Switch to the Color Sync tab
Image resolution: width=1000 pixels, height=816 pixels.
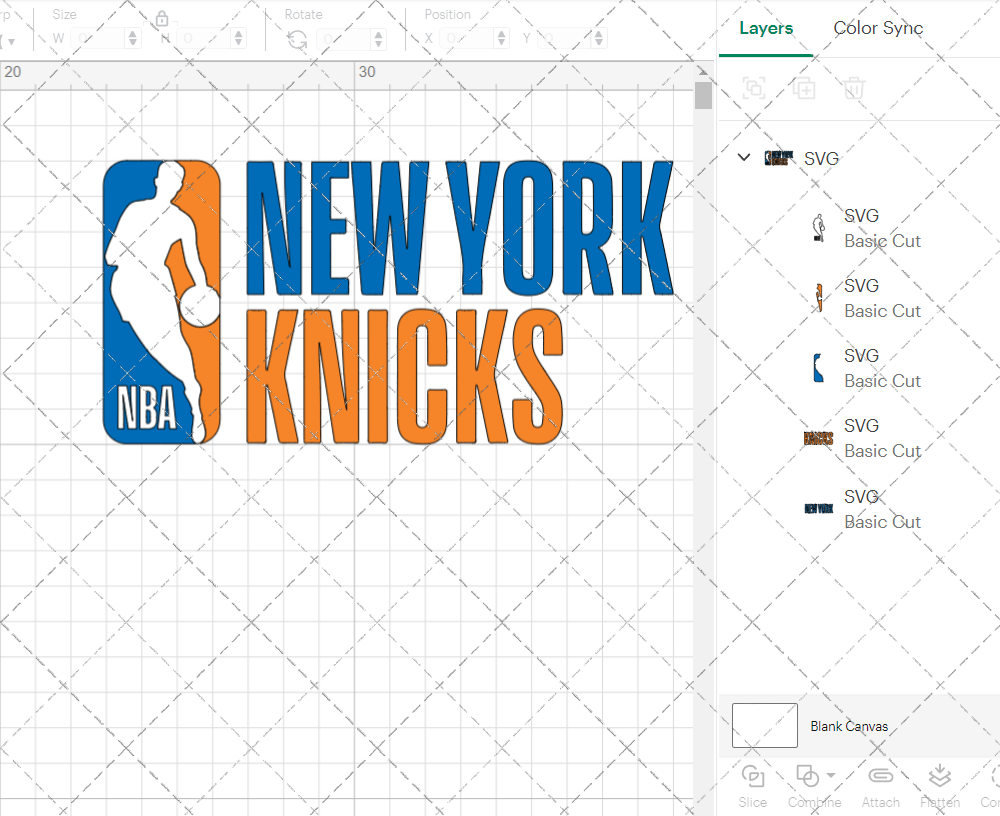click(878, 29)
